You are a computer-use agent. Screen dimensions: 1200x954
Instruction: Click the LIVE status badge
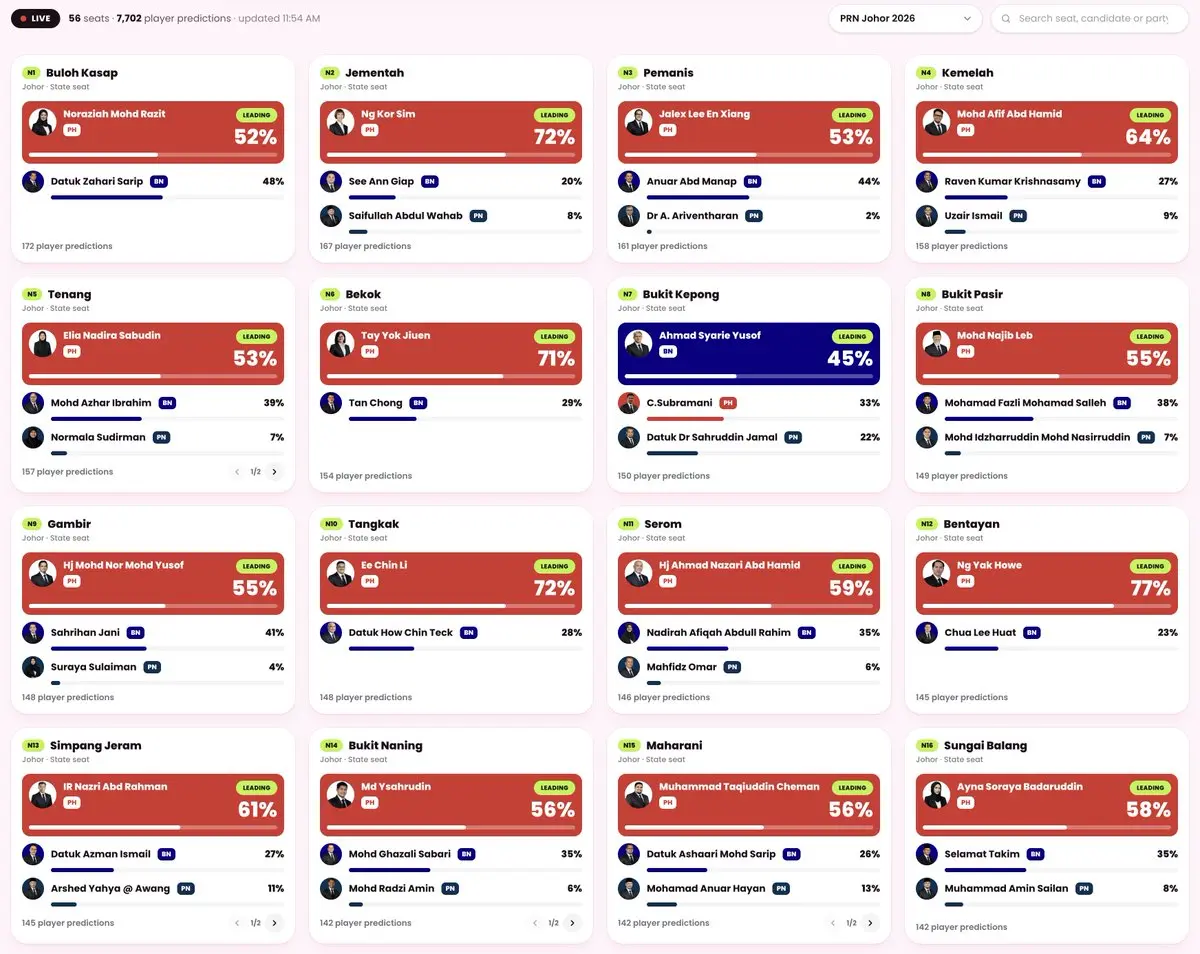point(35,18)
